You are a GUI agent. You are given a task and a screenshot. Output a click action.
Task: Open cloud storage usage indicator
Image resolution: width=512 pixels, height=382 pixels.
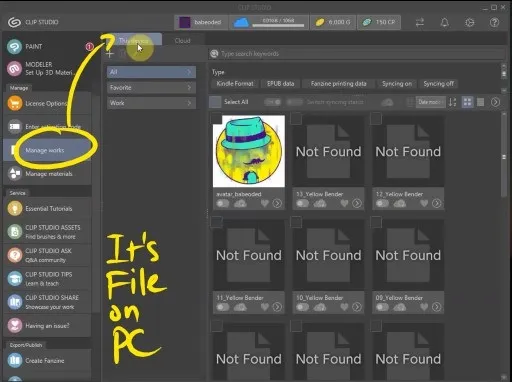[269, 22]
